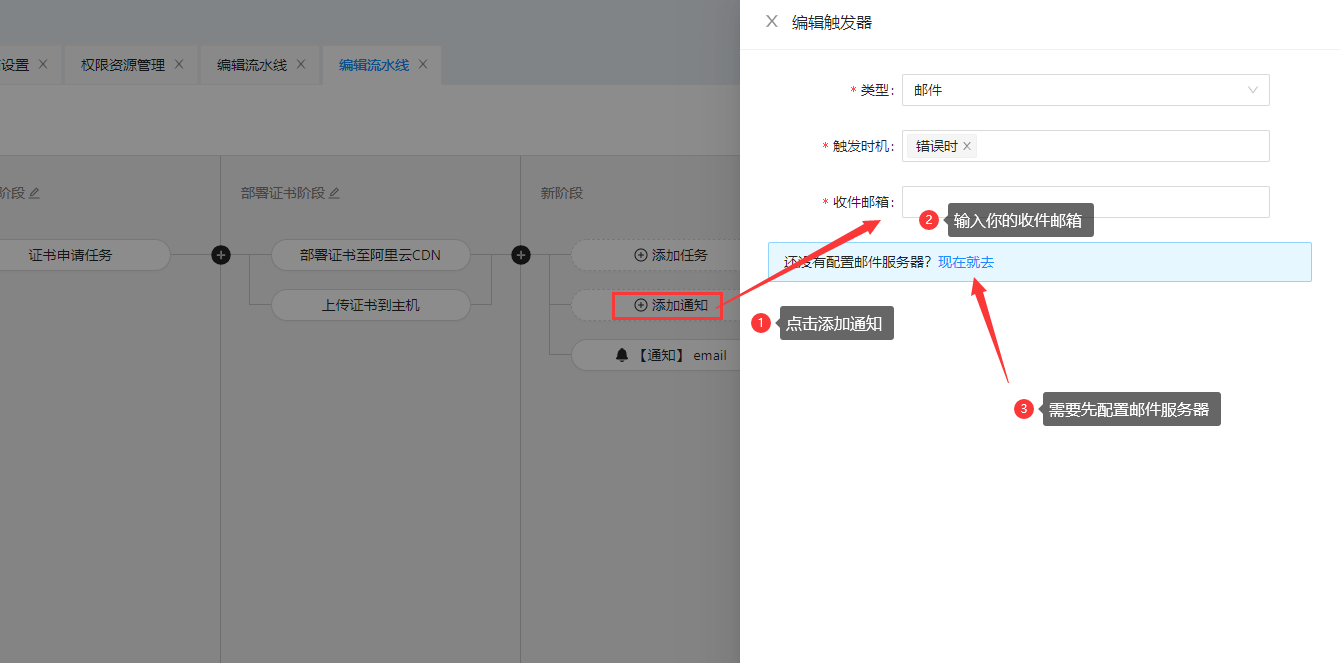Close the 权限资源管理 tab with its X

coord(179,64)
